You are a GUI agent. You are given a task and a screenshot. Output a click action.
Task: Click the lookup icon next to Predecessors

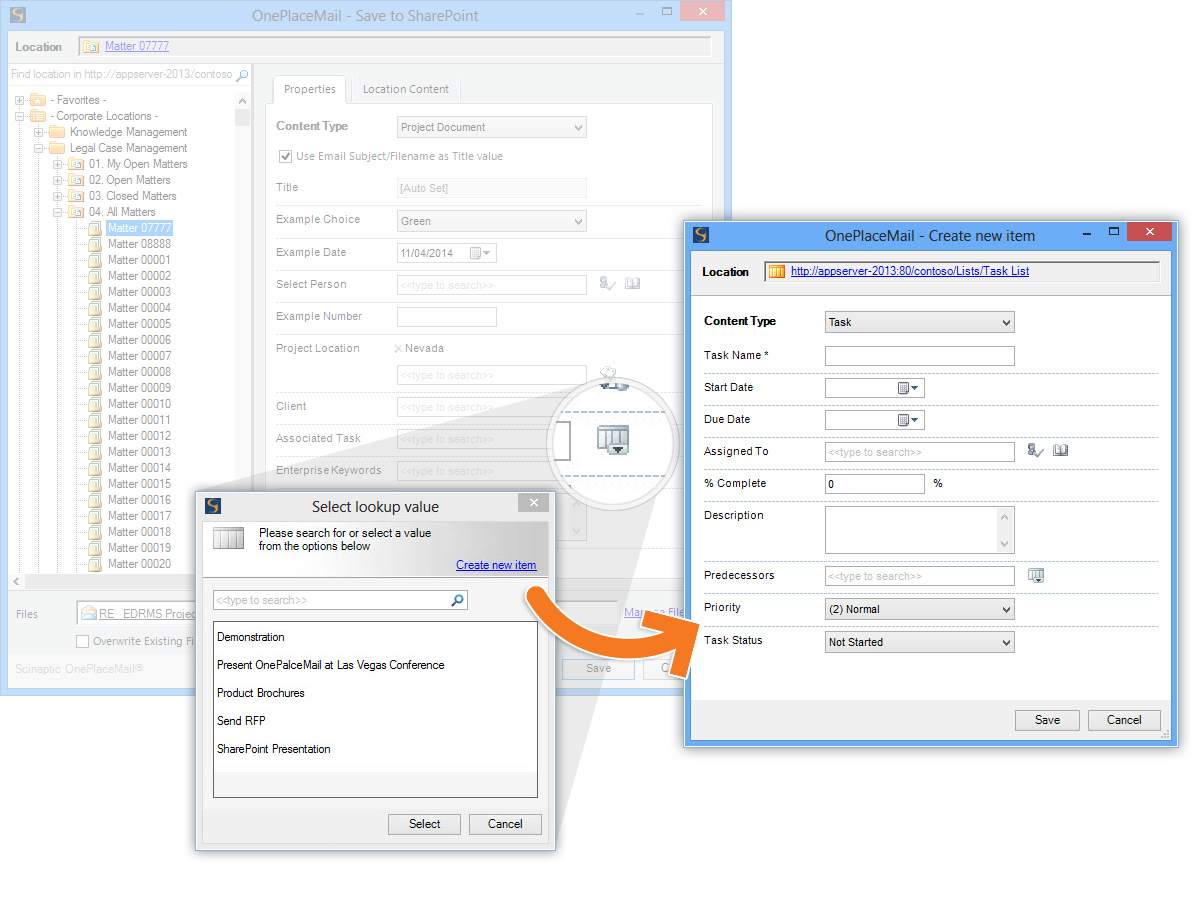point(1036,575)
